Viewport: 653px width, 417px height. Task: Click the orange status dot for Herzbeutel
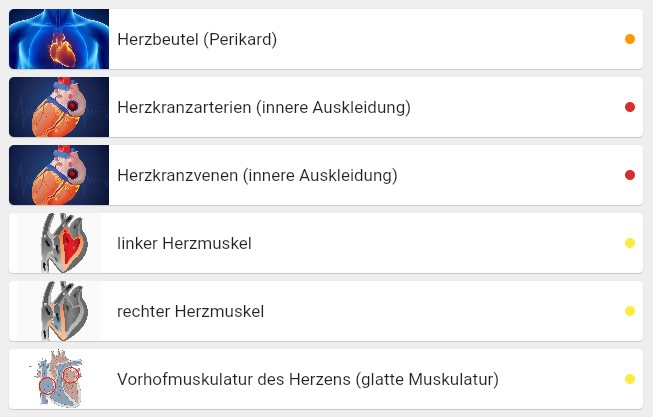630,39
